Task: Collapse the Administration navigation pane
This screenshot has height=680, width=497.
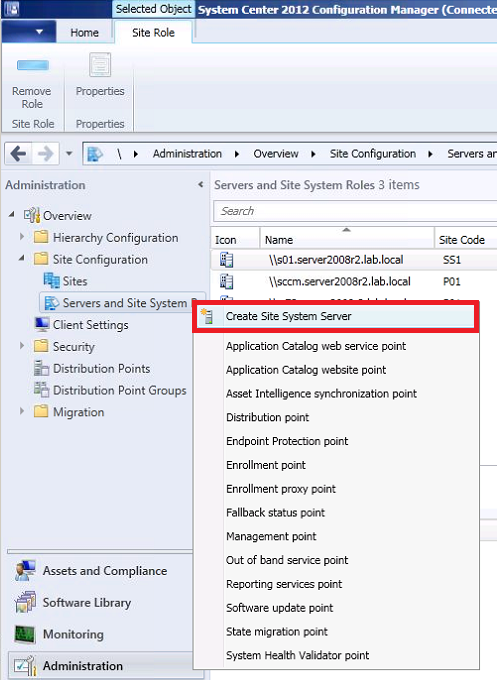Action: 200,185
